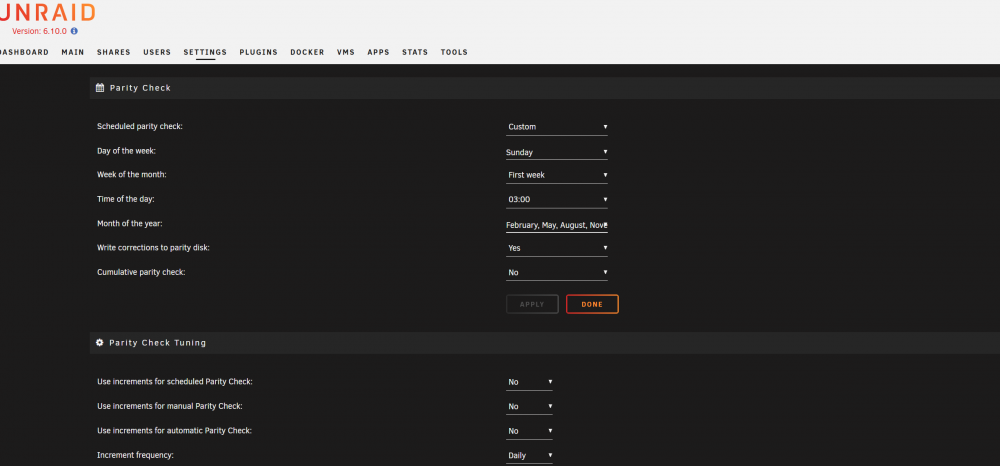
Task: Click the version info icon next to 6.10.0
Action: pyautogui.click(x=74, y=31)
